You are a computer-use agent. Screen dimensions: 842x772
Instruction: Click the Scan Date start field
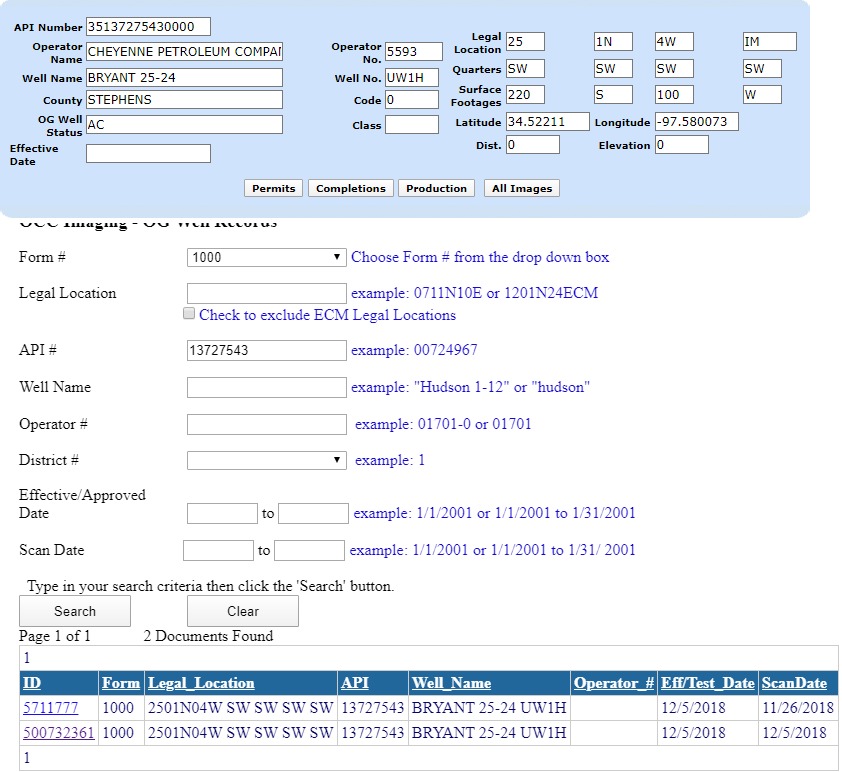coord(218,550)
